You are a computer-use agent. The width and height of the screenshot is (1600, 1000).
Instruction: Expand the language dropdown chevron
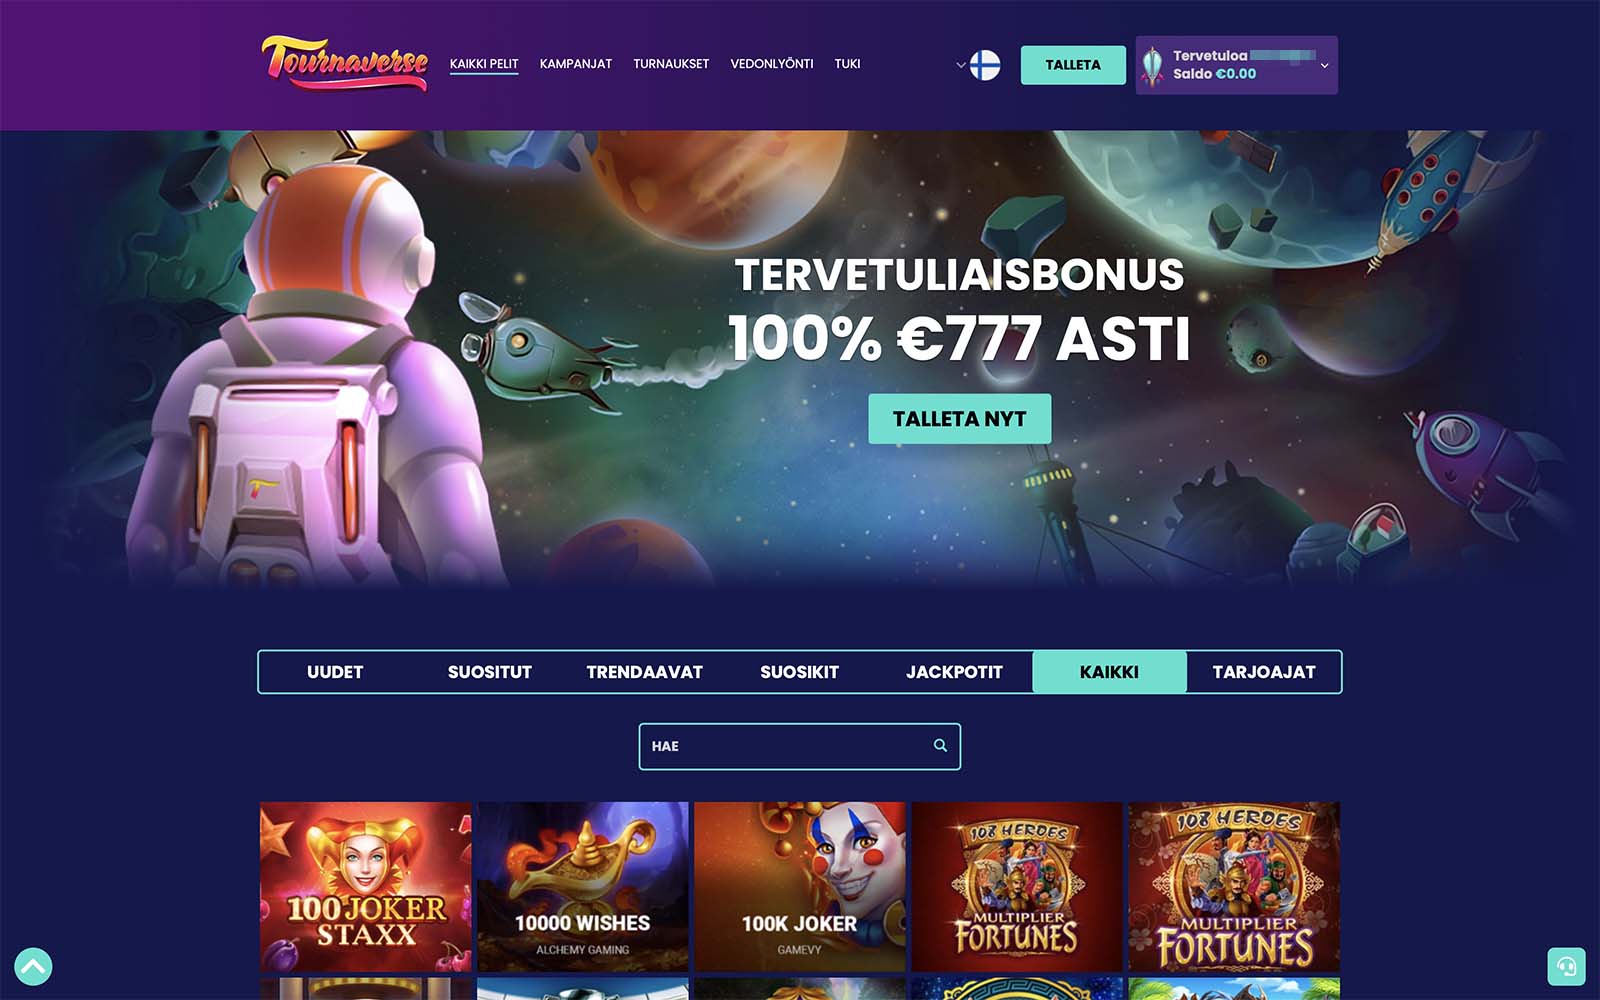tap(961, 65)
